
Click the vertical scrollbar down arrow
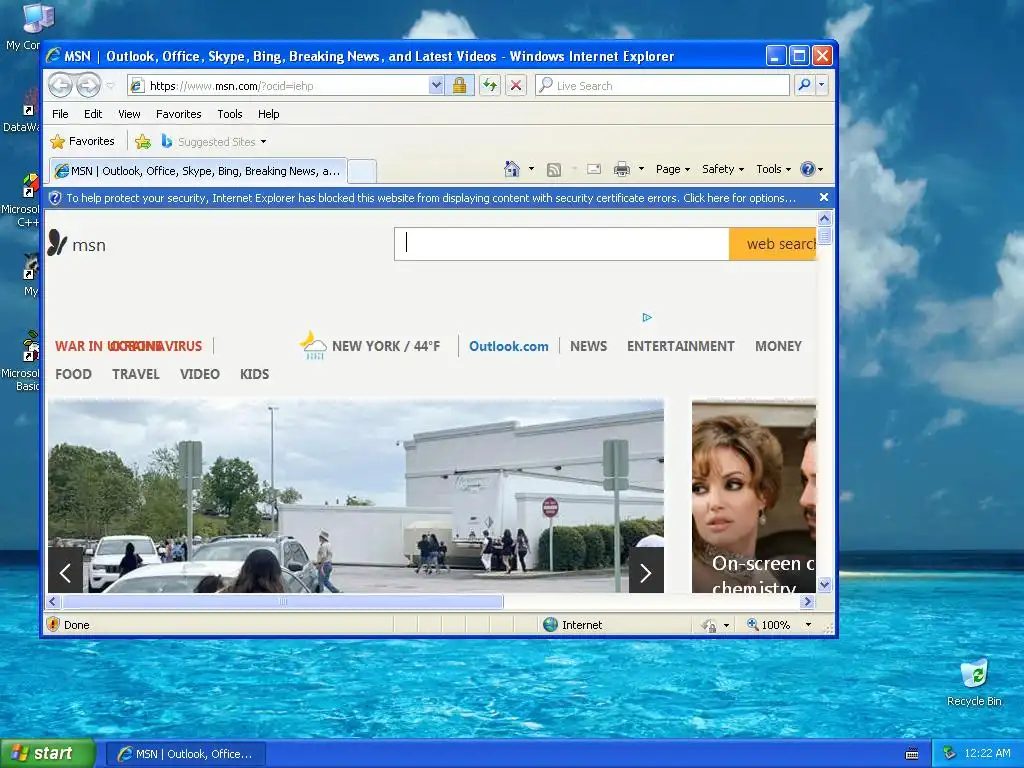tap(824, 584)
